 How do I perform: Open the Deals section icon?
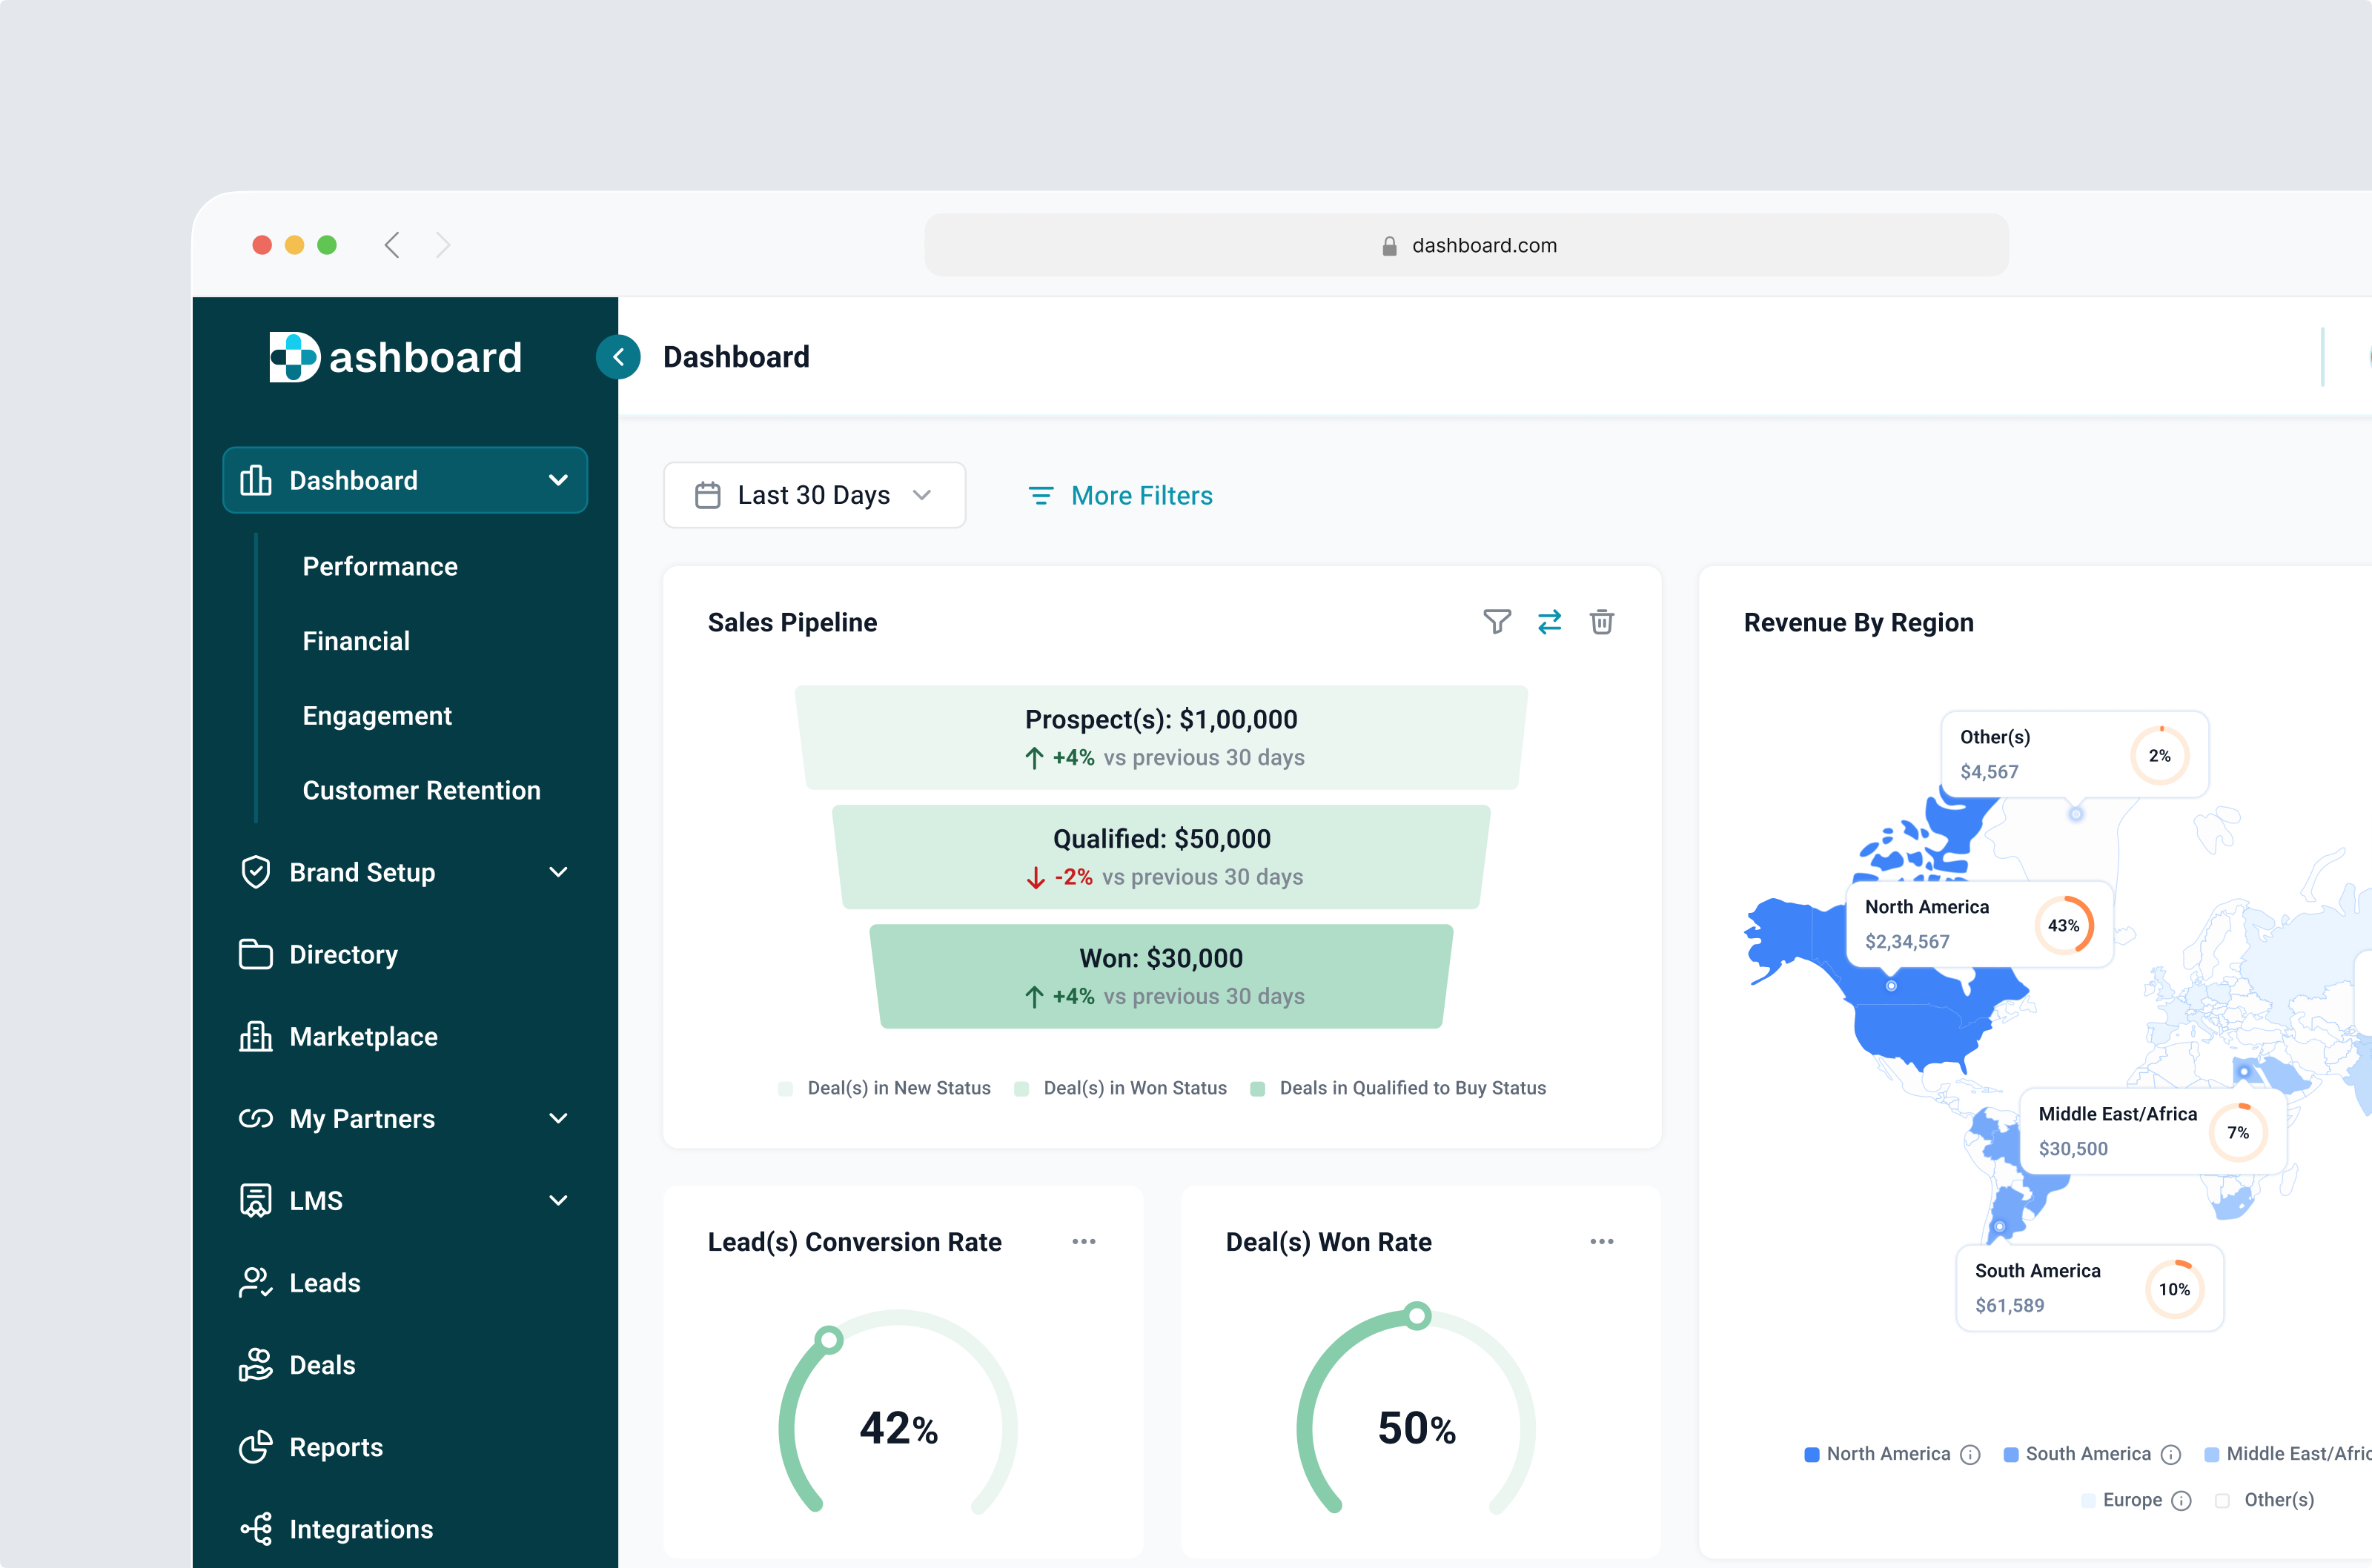256,1364
